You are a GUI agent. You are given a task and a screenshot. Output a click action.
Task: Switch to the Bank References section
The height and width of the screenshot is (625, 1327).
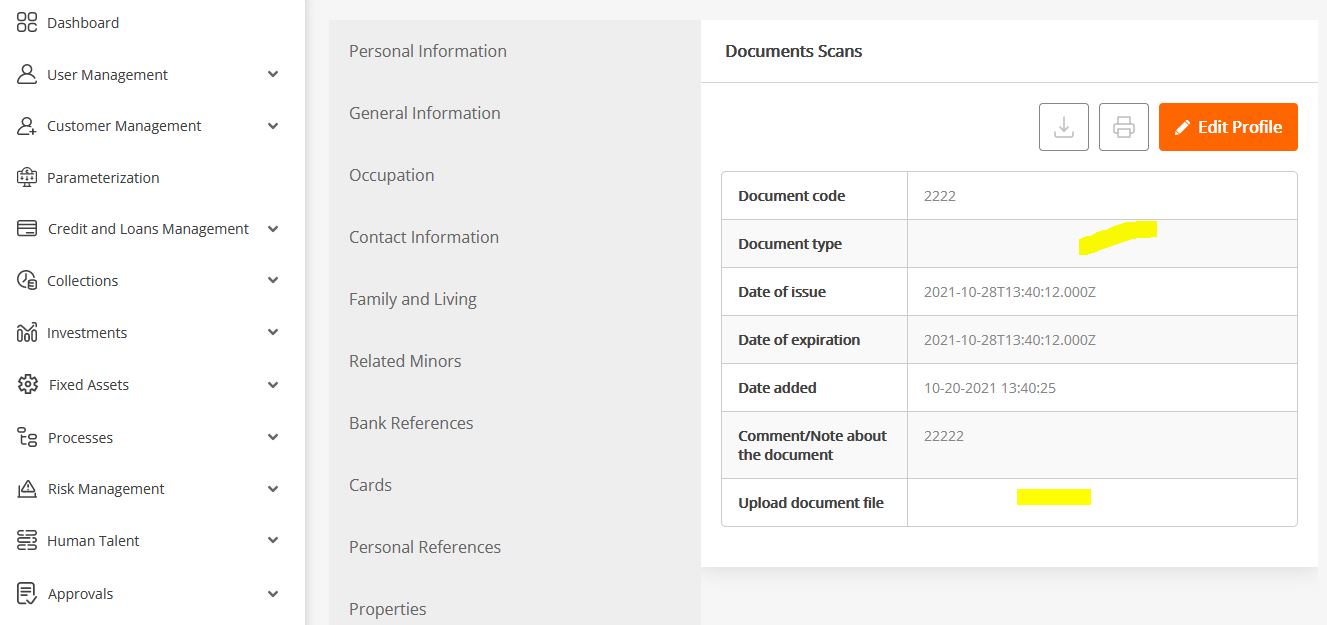click(x=410, y=423)
